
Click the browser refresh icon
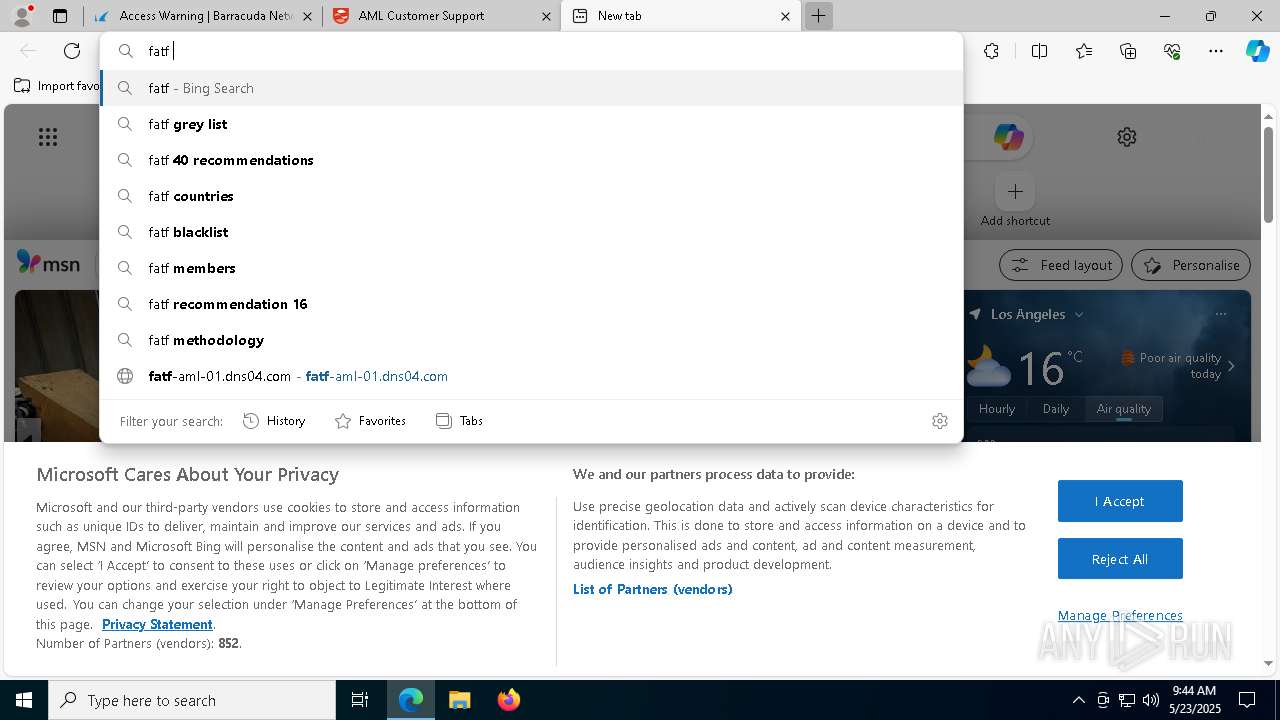(x=72, y=51)
